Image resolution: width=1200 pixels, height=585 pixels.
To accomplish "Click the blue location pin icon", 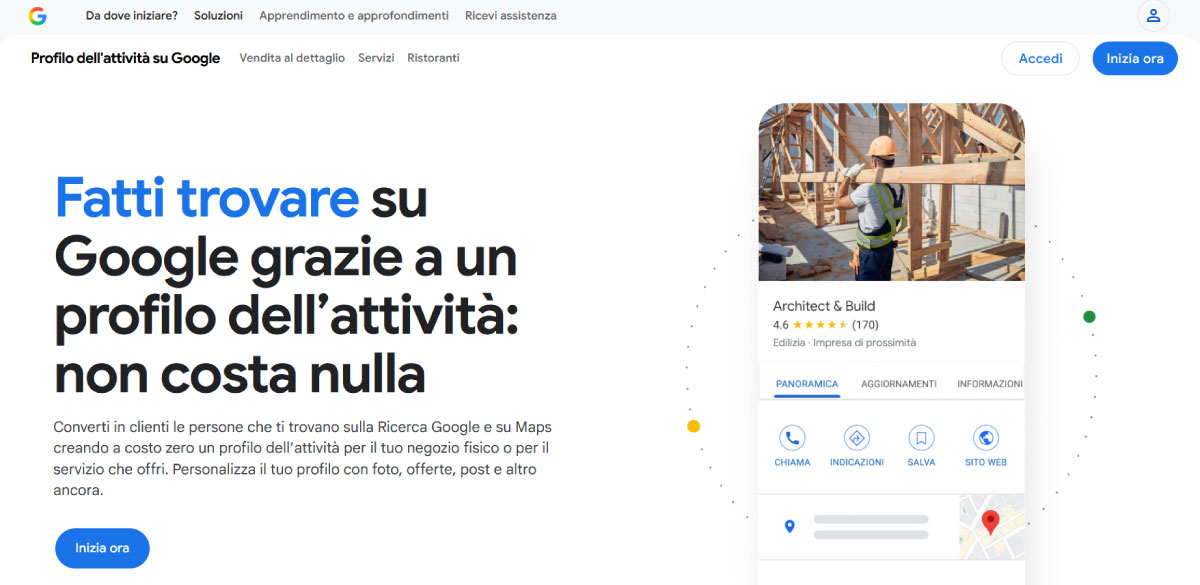I will pyautogui.click(x=789, y=526).
